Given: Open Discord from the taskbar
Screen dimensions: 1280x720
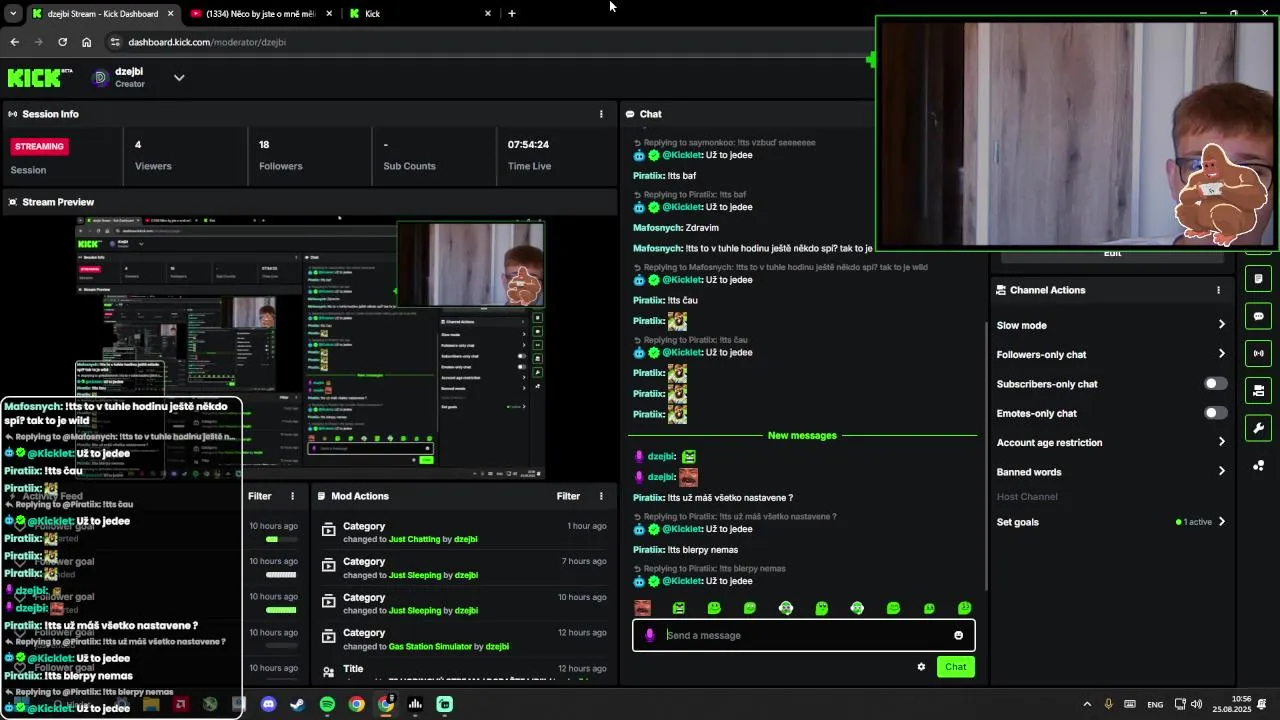Looking at the screenshot, I should click(268, 704).
